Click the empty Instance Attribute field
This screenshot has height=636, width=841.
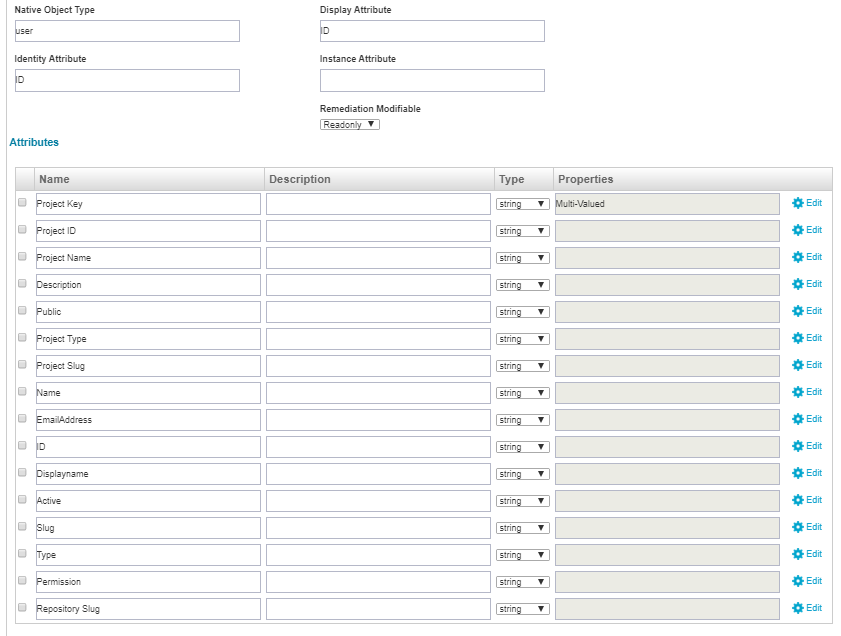tap(432, 80)
